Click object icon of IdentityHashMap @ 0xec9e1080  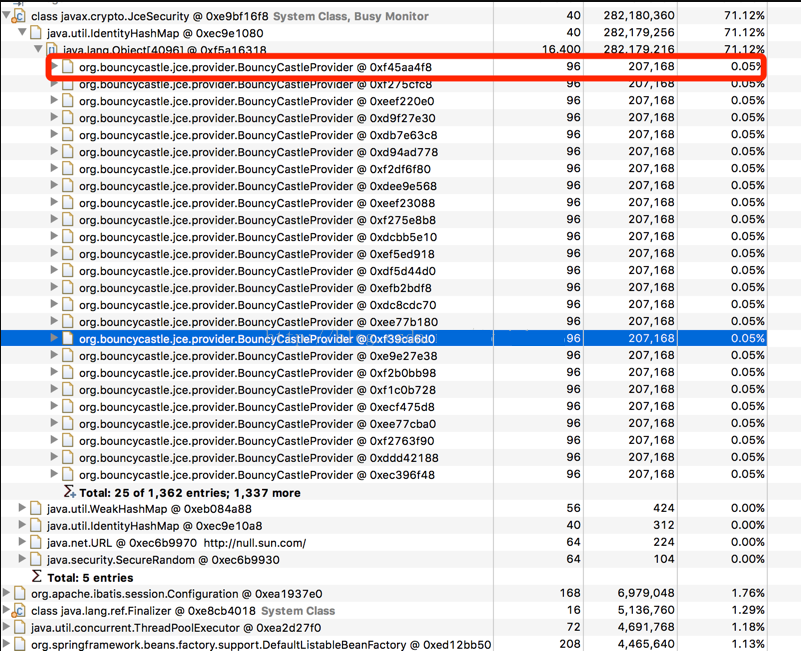36,33
